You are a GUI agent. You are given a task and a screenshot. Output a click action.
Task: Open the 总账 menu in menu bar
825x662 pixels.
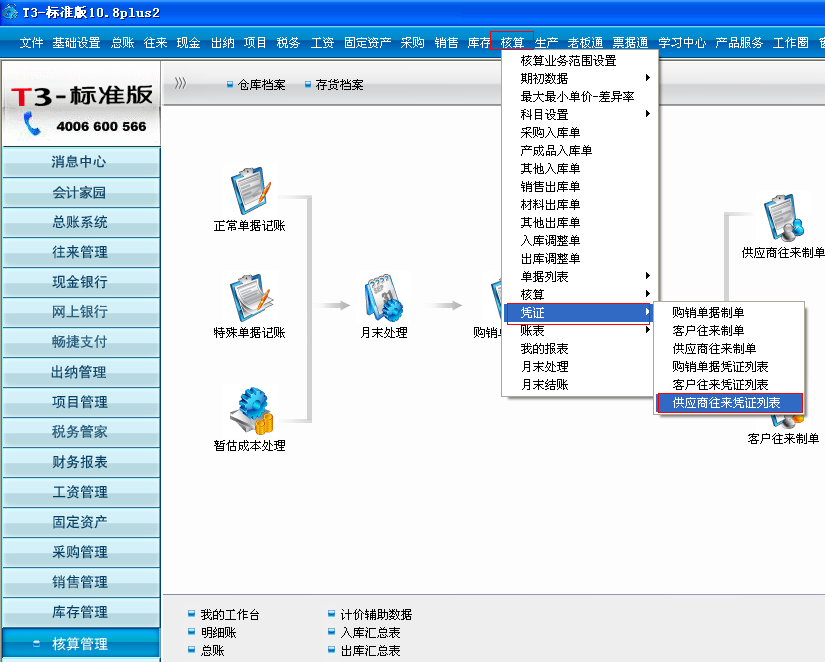click(x=123, y=42)
